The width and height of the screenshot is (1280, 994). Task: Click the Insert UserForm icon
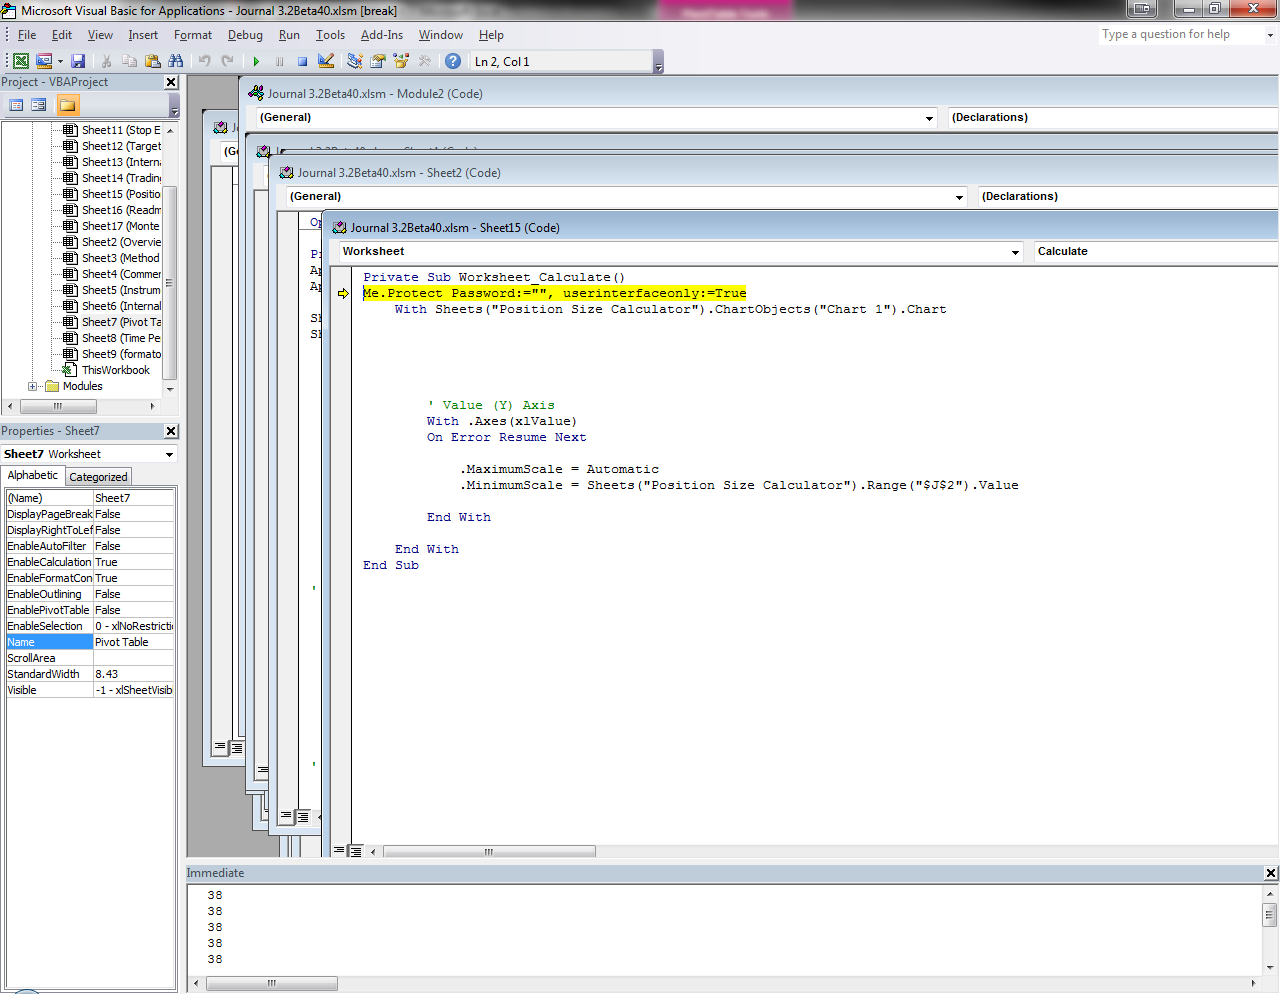pyautogui.click(x=44, y=61)
